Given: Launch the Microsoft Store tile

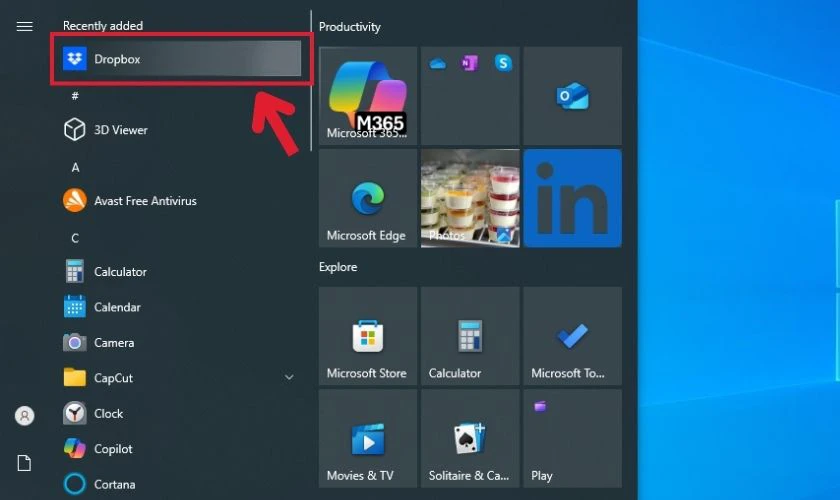Looking at the screenshot, I should pos(367,336).
